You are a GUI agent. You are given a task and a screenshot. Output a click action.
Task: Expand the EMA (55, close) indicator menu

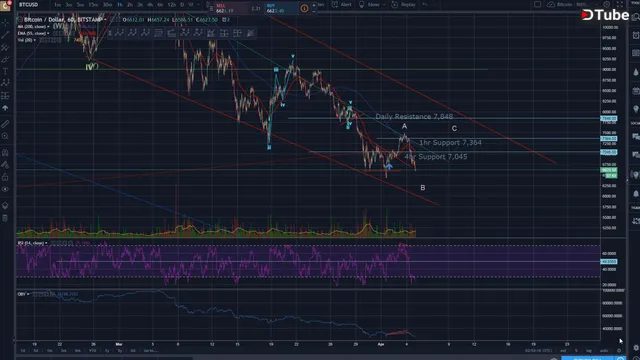[x=48, y=33]
